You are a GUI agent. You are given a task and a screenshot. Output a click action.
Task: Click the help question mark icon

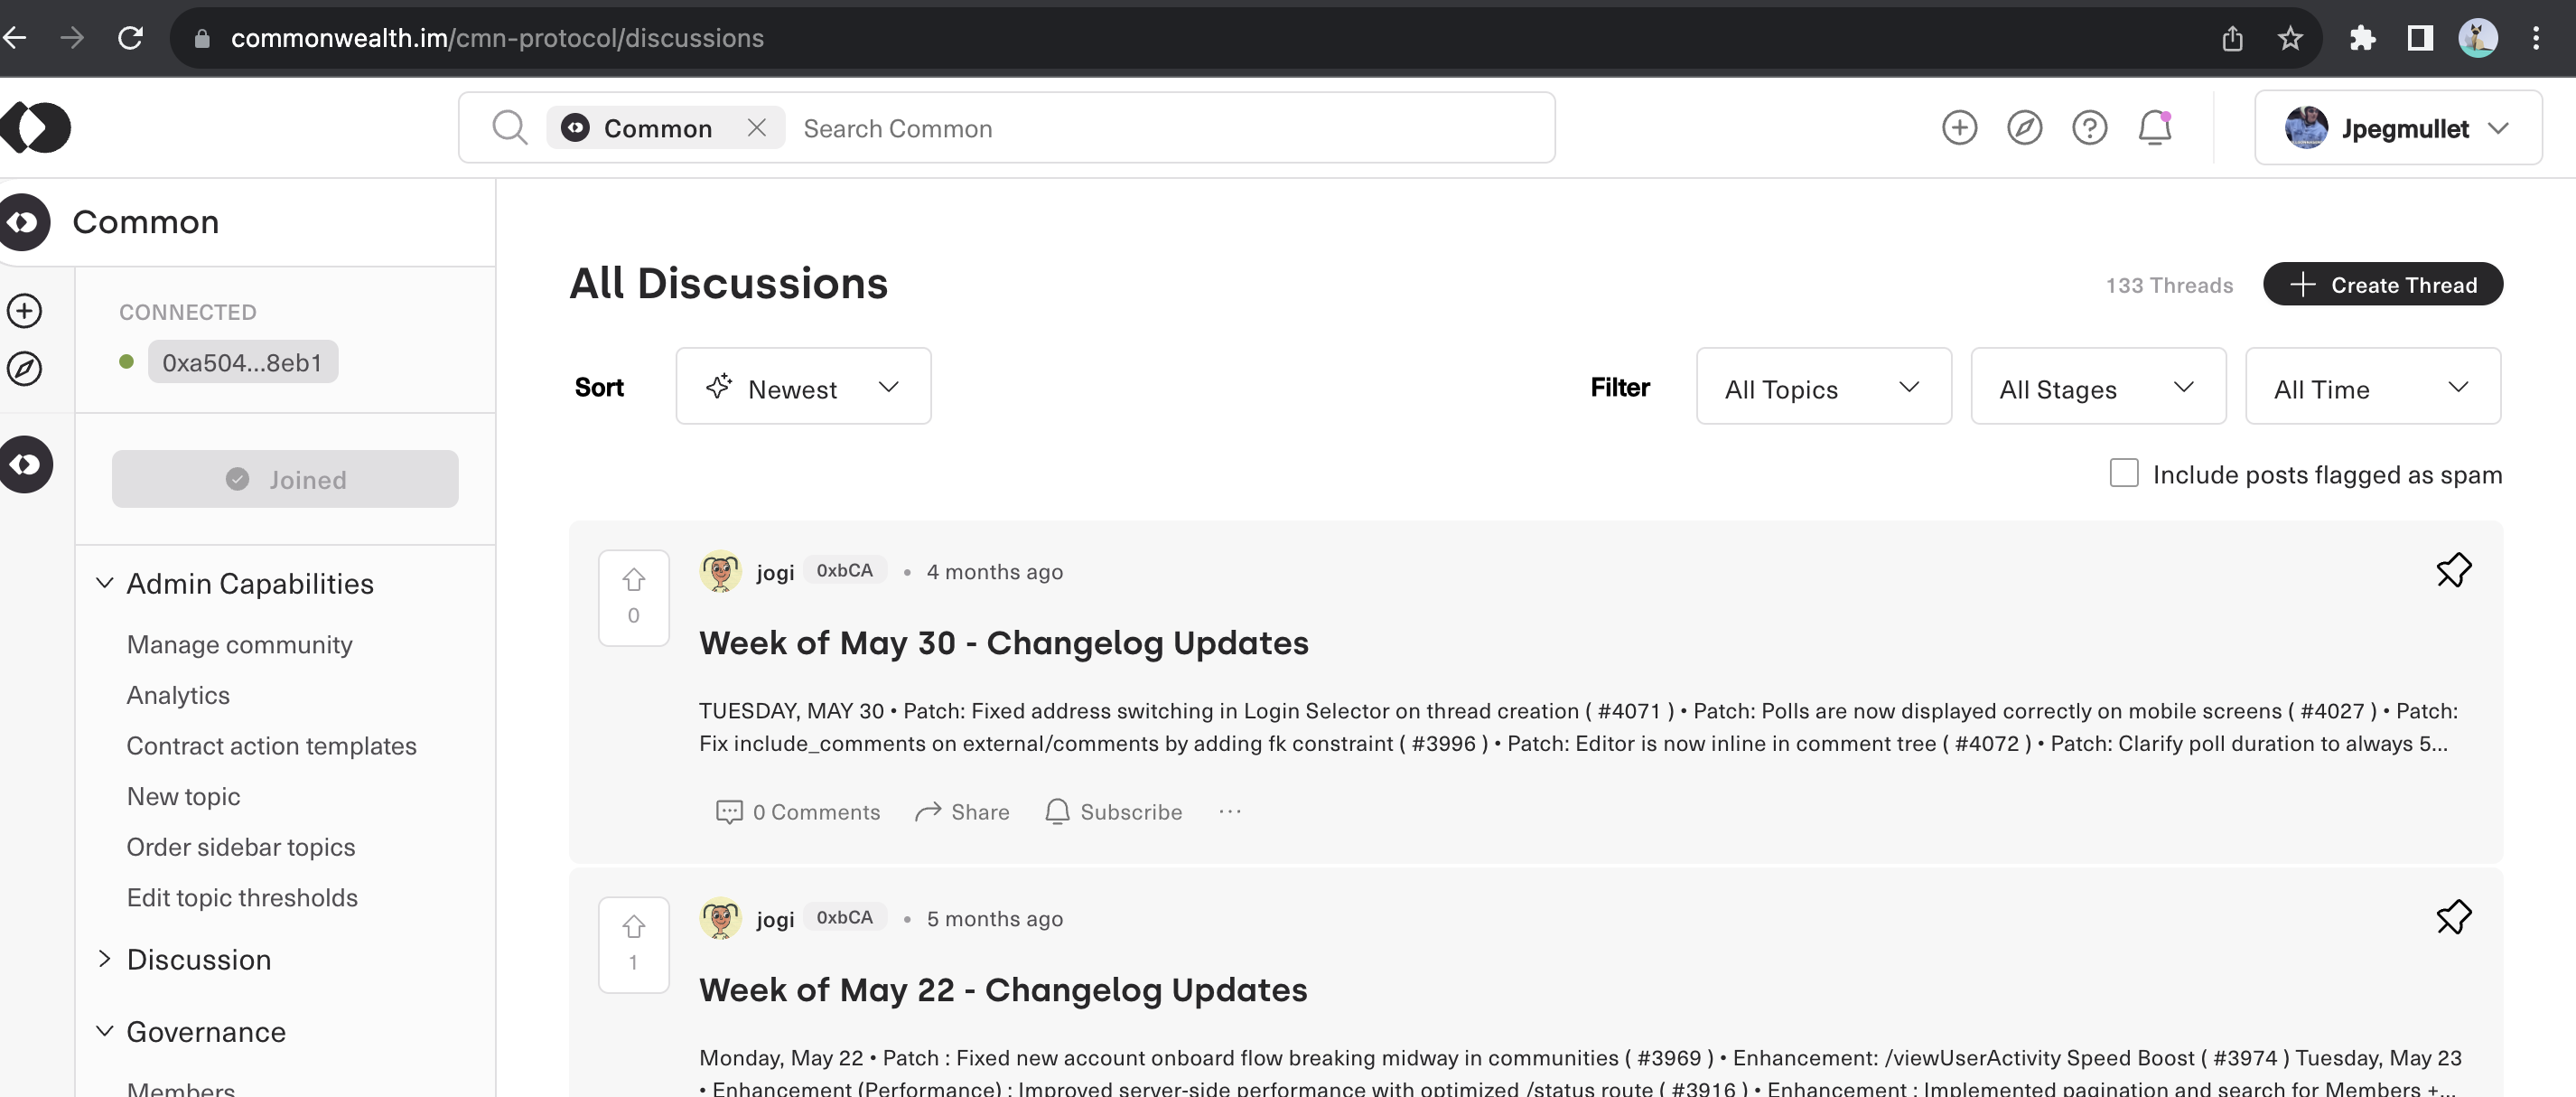pyautogui.click(x=2089, y=128)
